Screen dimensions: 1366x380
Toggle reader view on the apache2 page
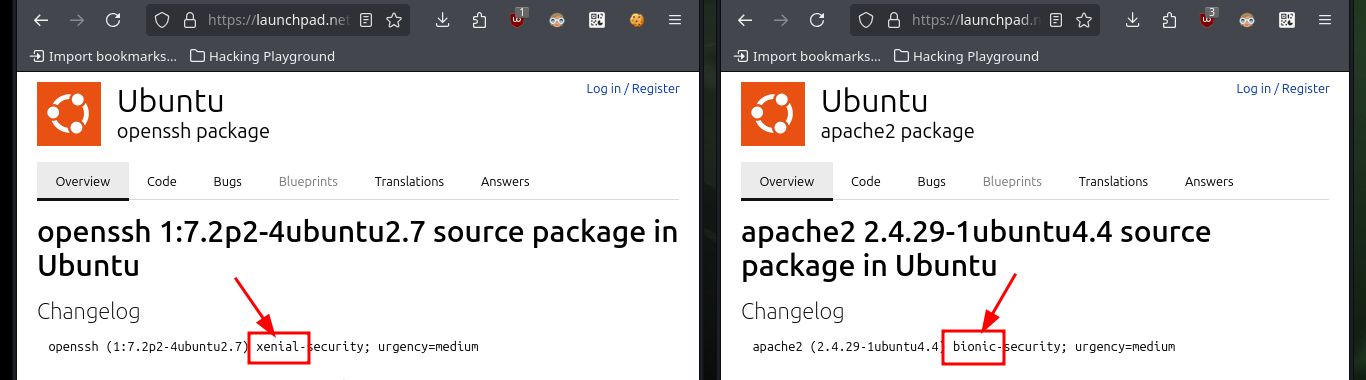(1054, 19)
